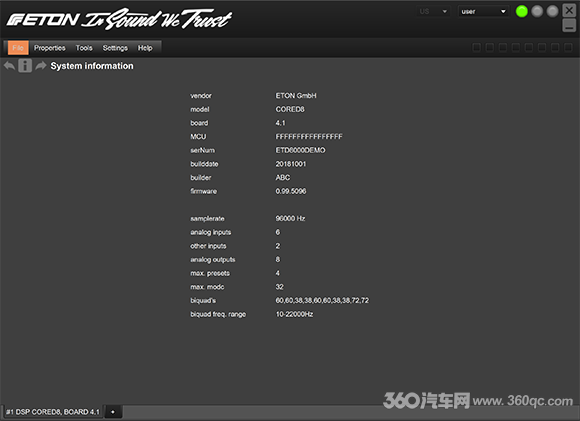Click the green status indicator light
580x421 pixels.
(522, 11)
